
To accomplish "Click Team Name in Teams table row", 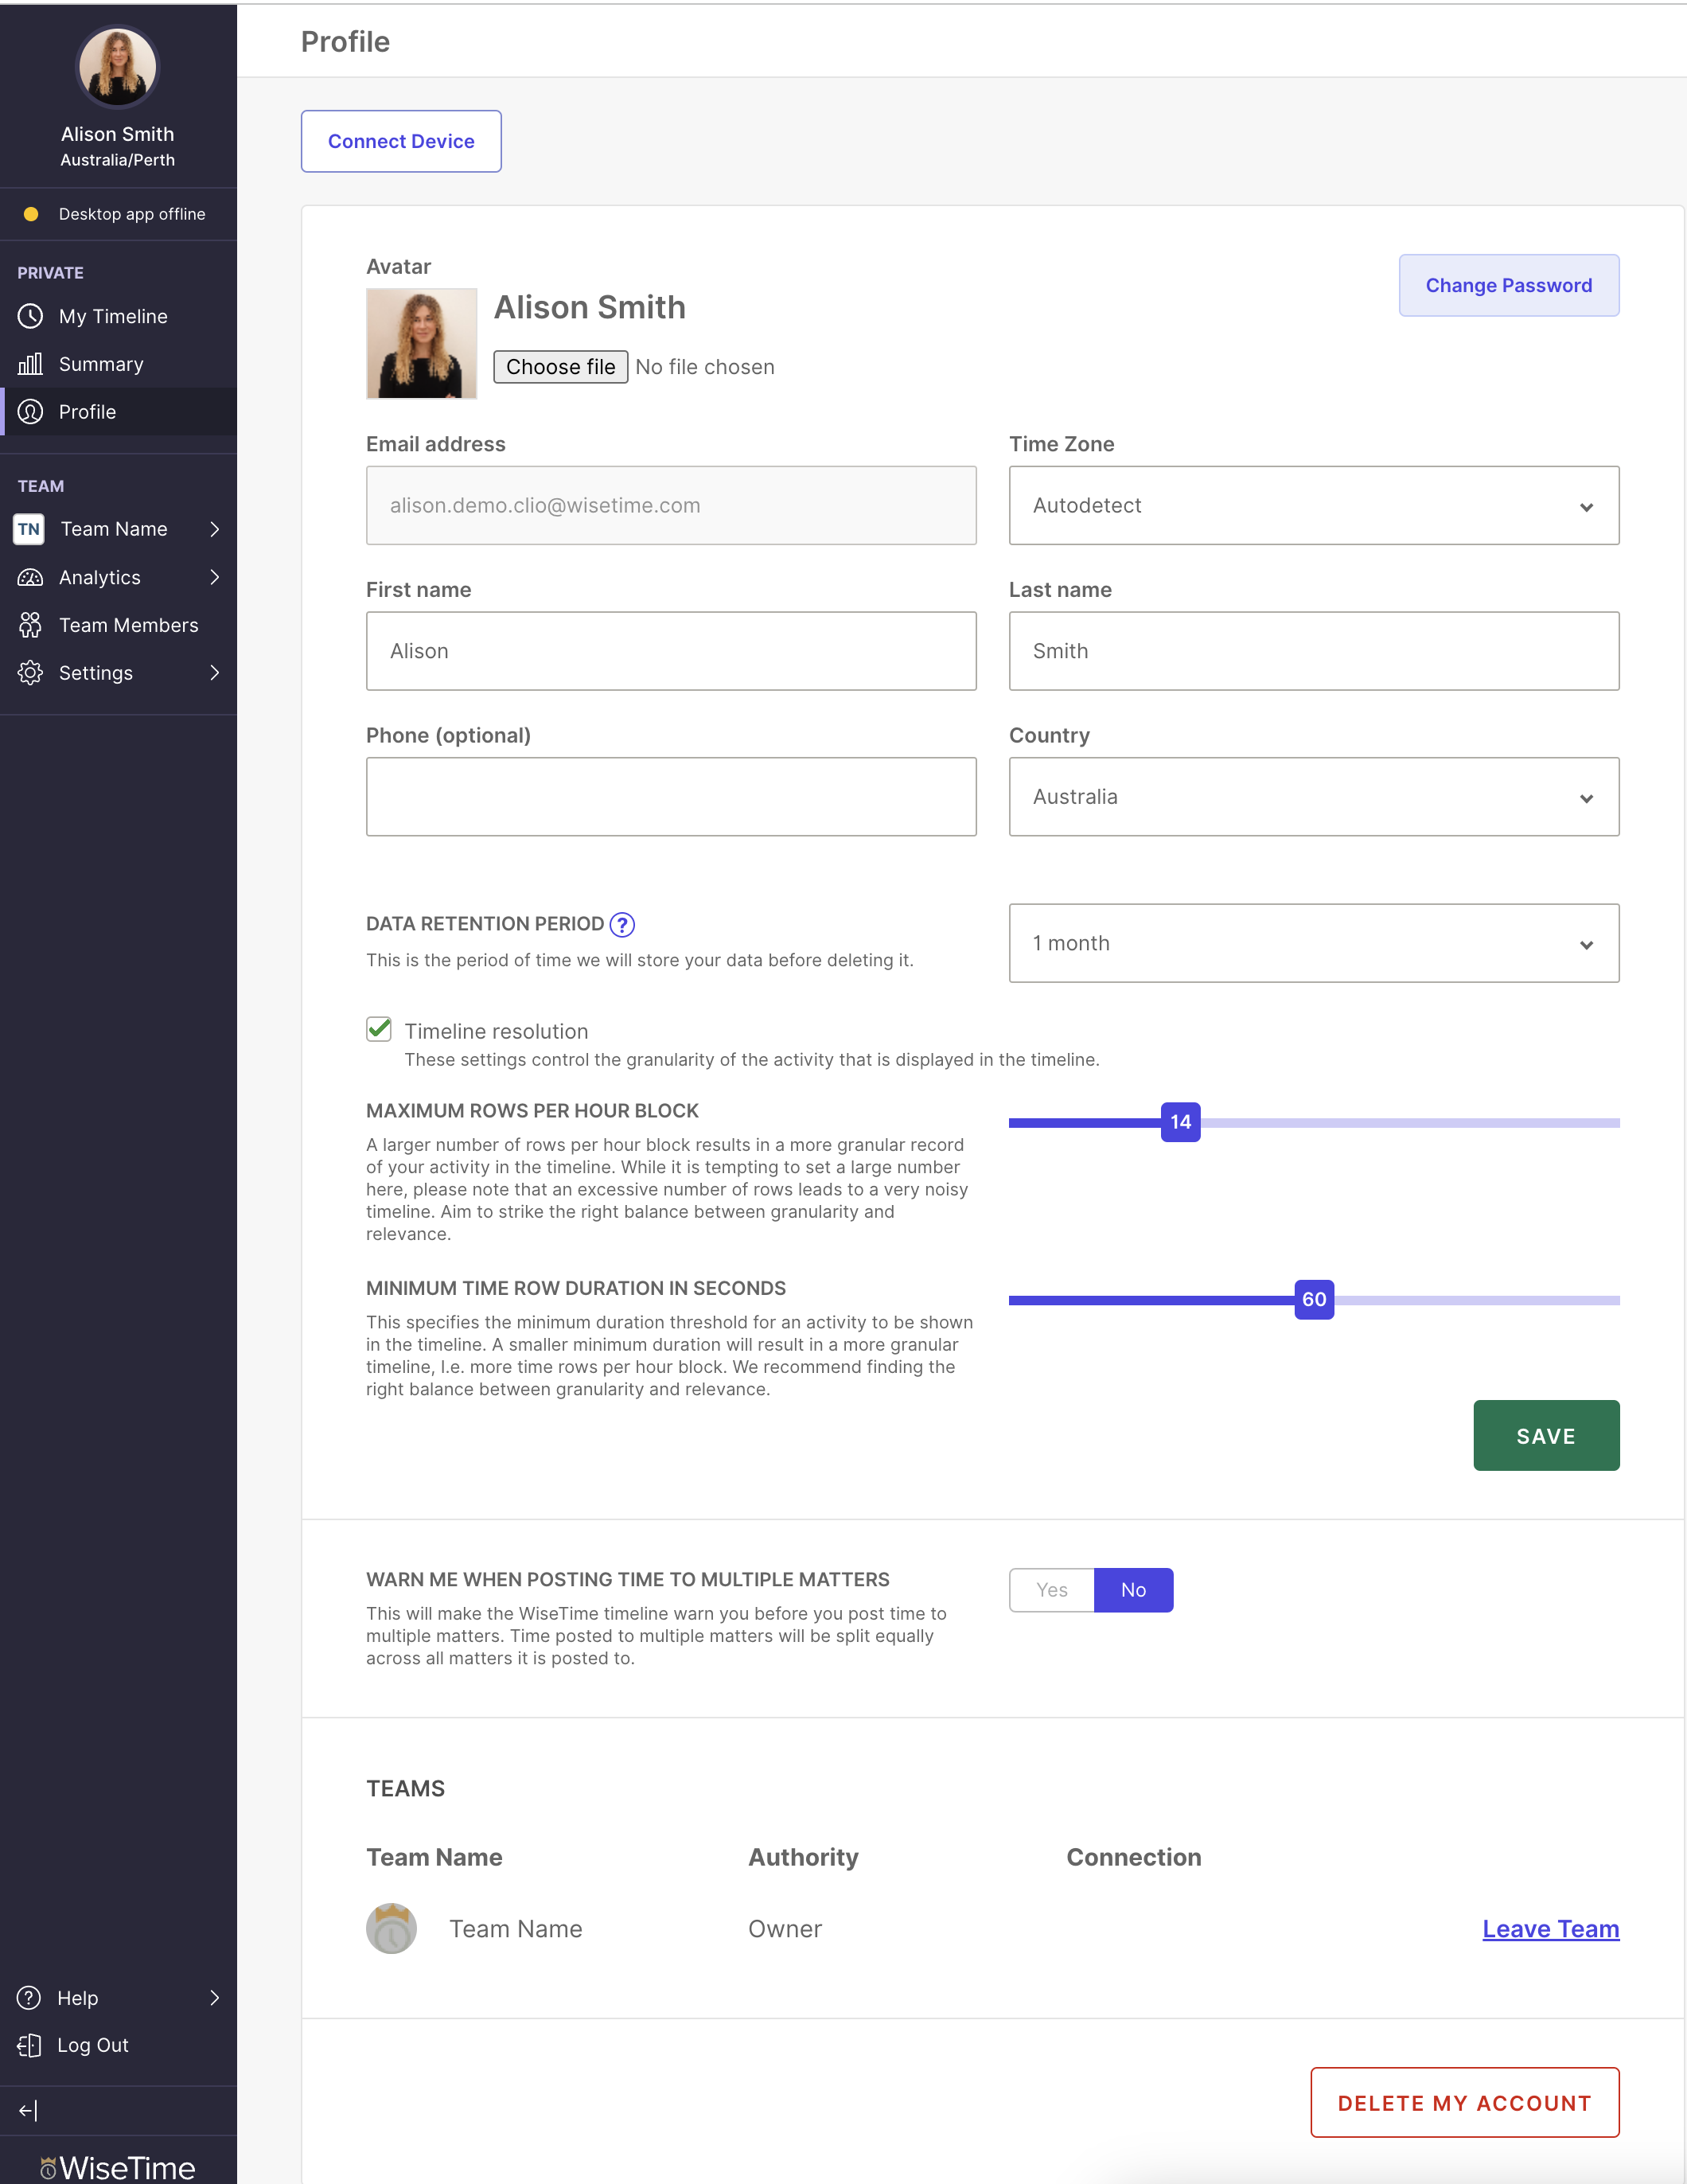I will tap(515, 1929).
